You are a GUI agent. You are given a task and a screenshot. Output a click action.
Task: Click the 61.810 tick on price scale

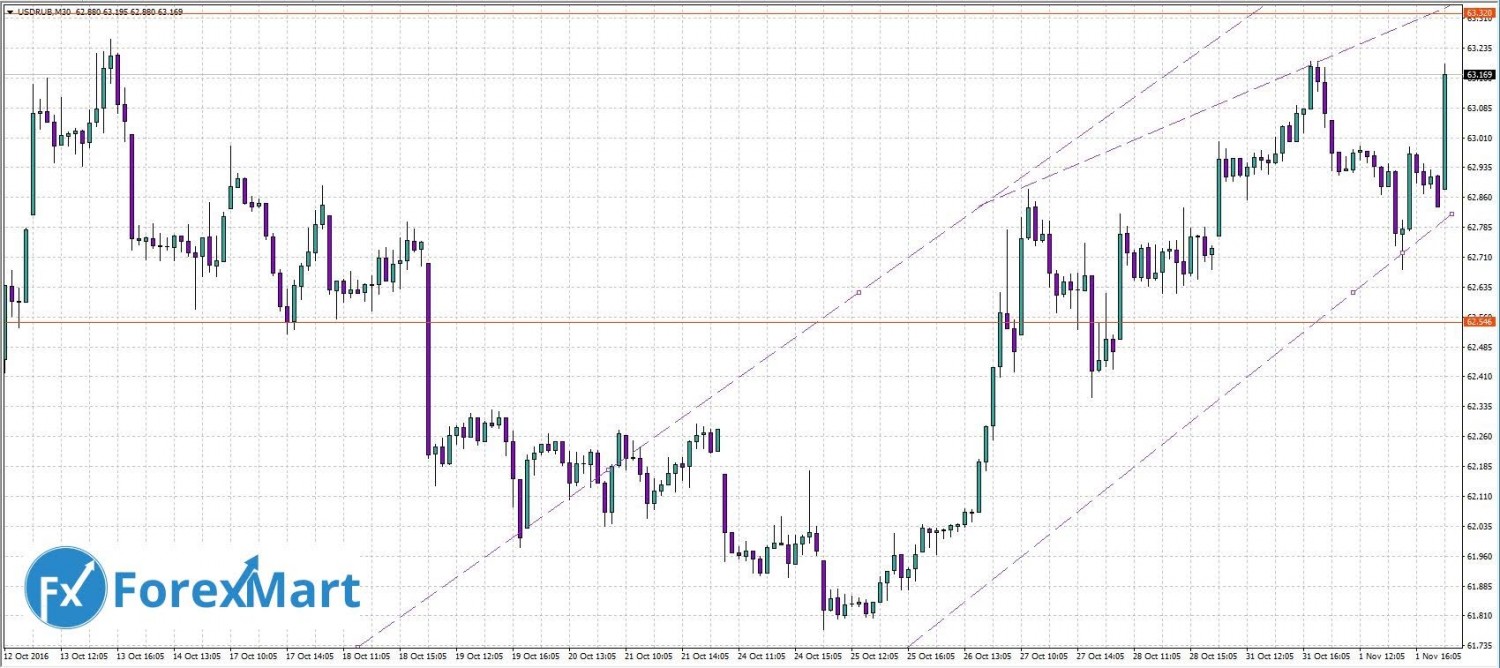[x=1479, y=615]
